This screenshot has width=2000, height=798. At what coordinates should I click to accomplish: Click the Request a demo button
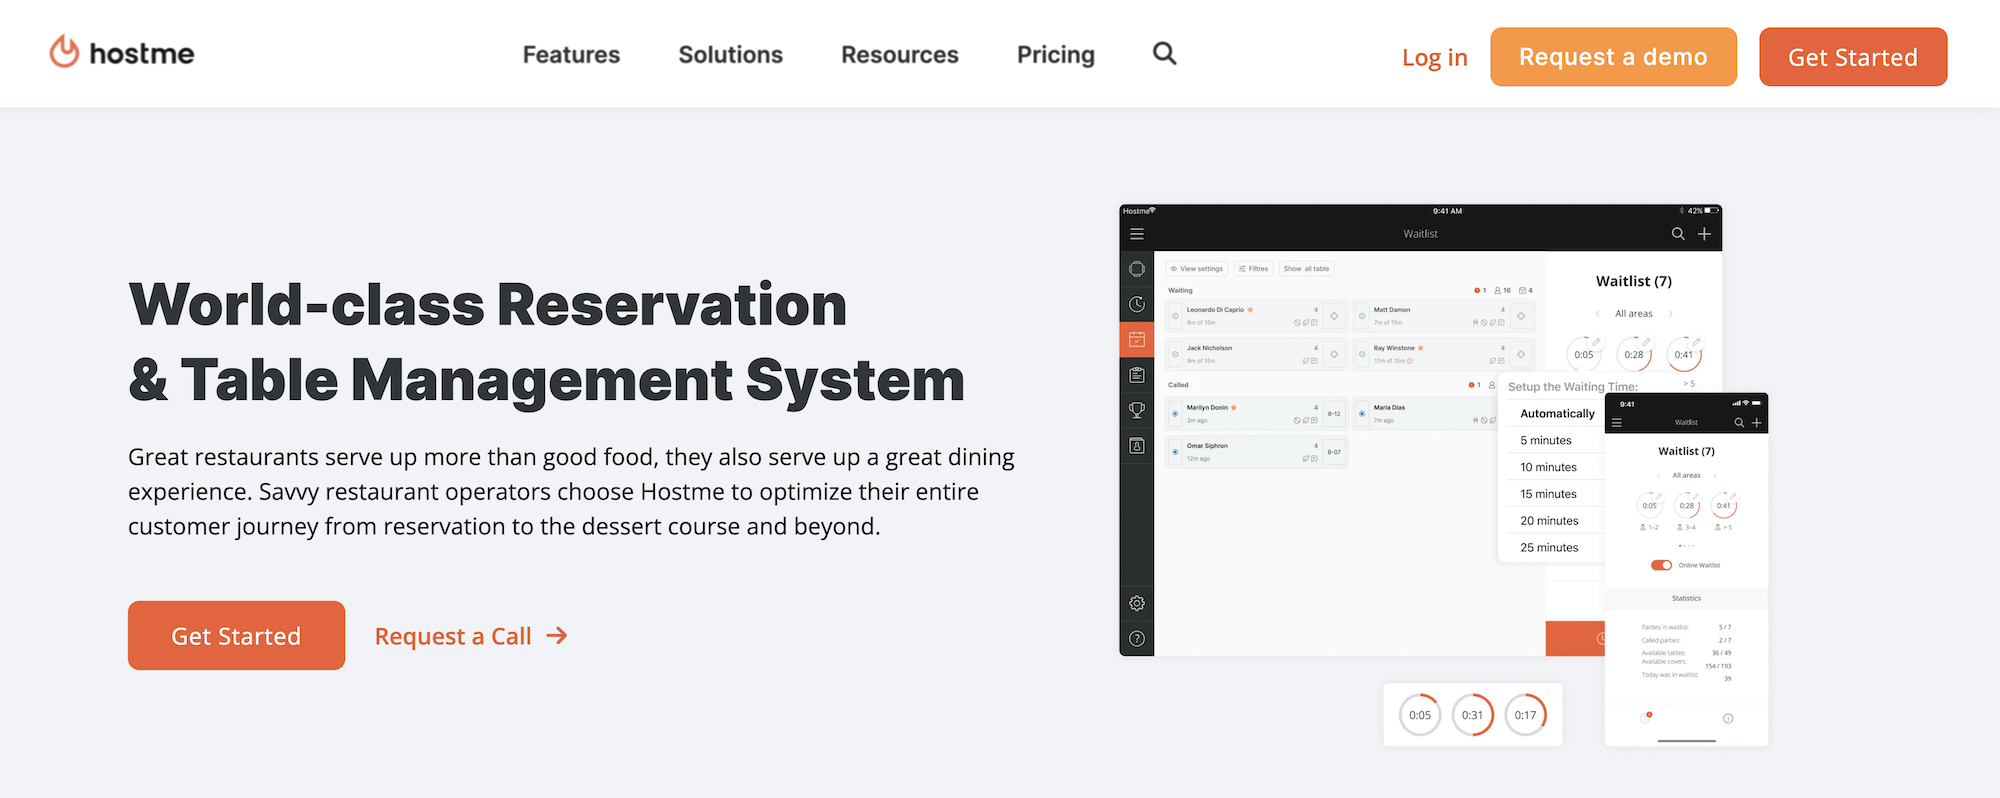tap(1613, 56)
